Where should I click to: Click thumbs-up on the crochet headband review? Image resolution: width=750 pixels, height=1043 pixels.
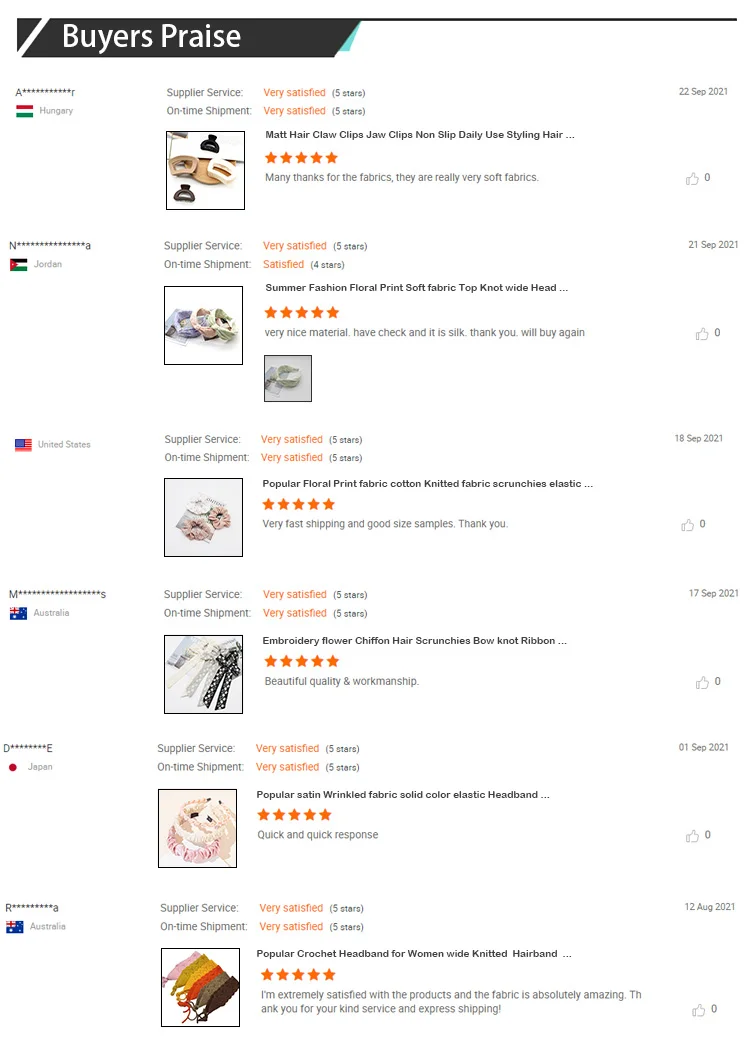(698, 1010)
